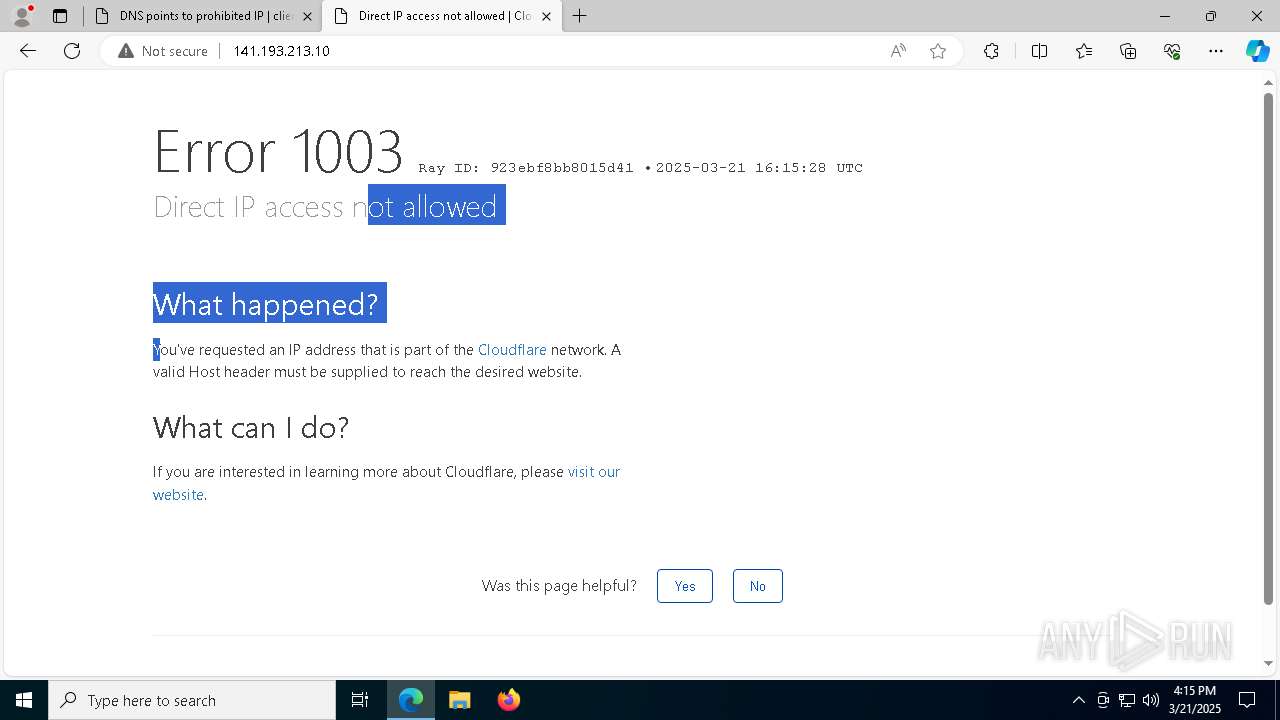Screen dimensions: 1280x720
Task: Open a new tab with the plus button
Action: 580,16
